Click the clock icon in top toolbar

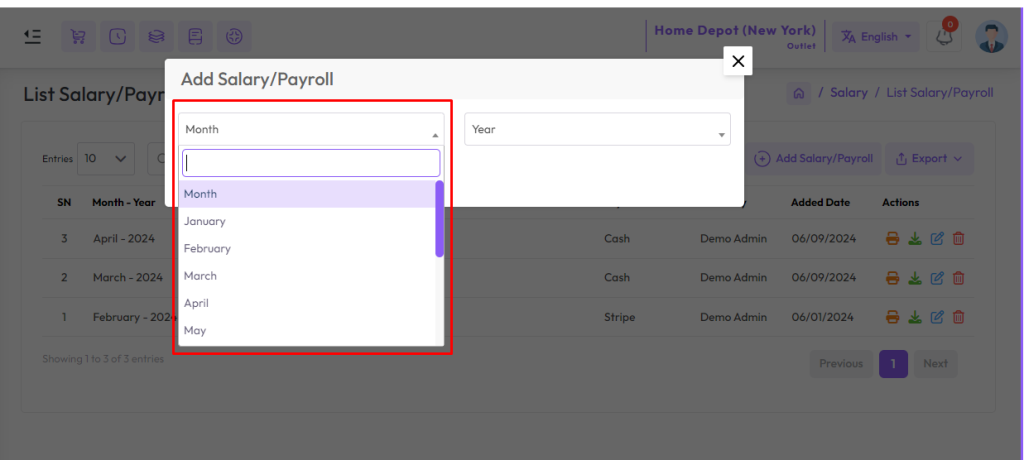click(x=118, y=37)
